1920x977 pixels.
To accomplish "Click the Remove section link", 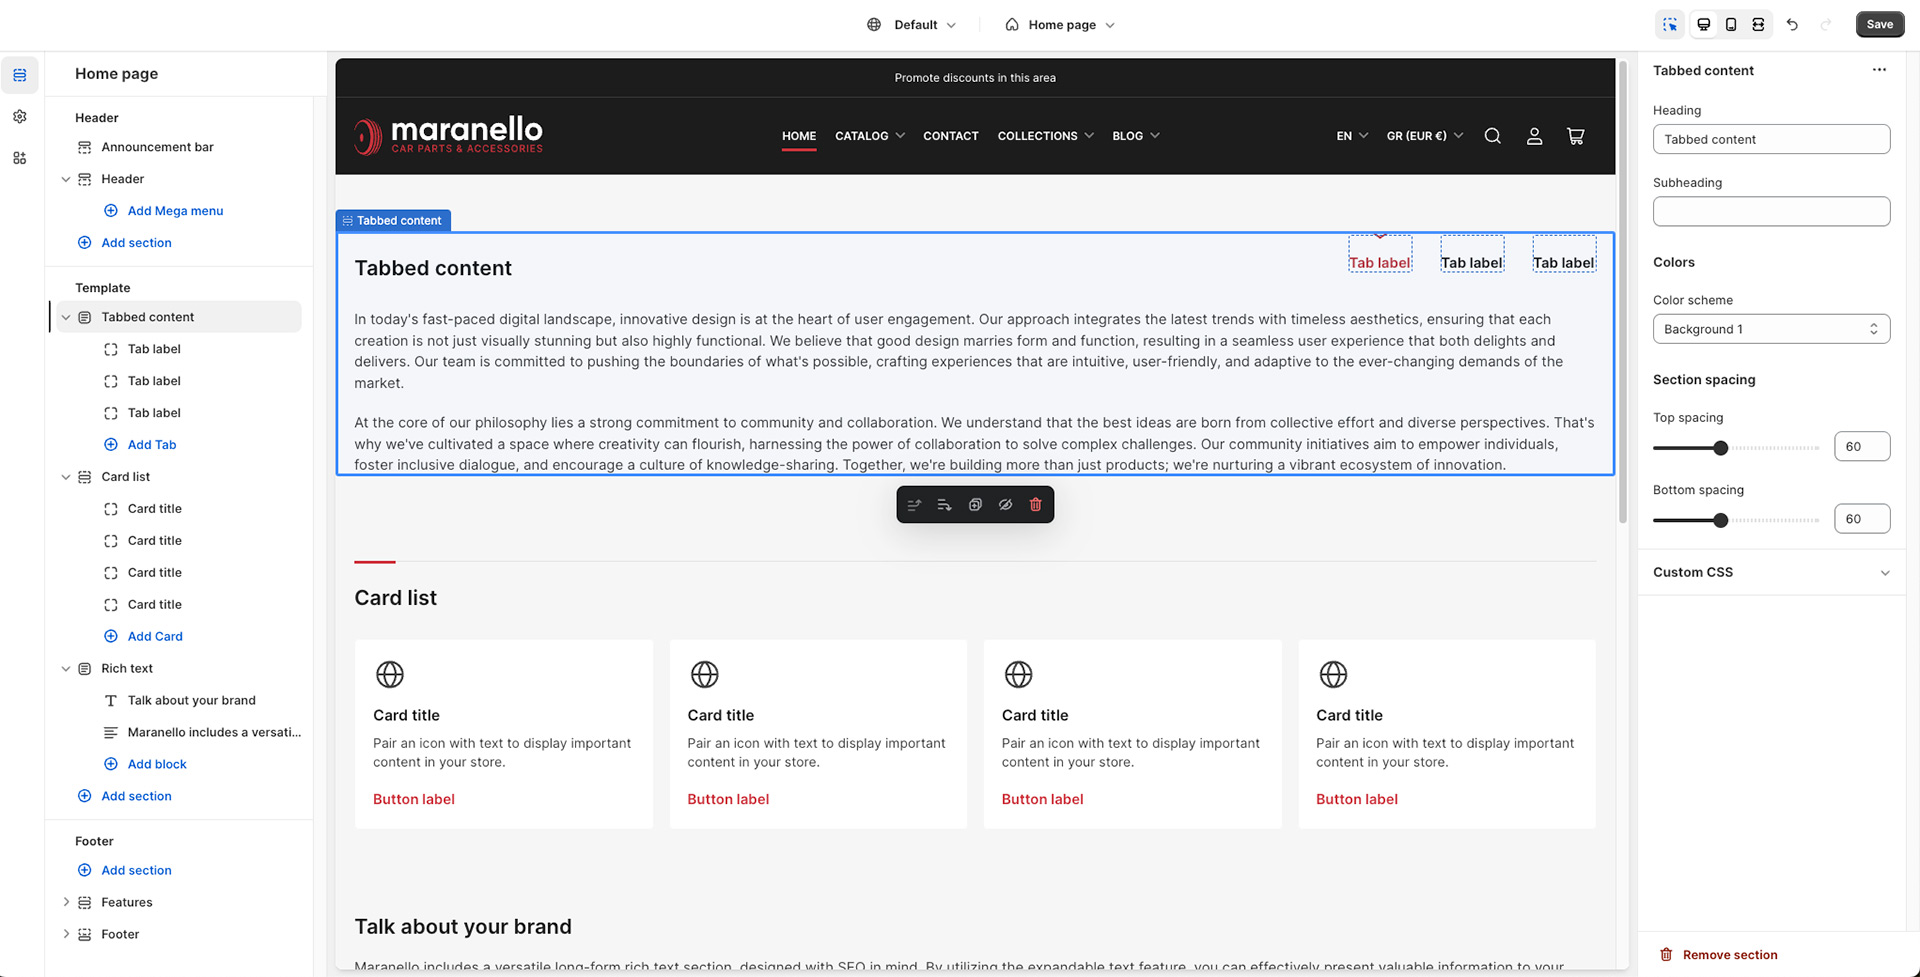I will [1729, 954].
